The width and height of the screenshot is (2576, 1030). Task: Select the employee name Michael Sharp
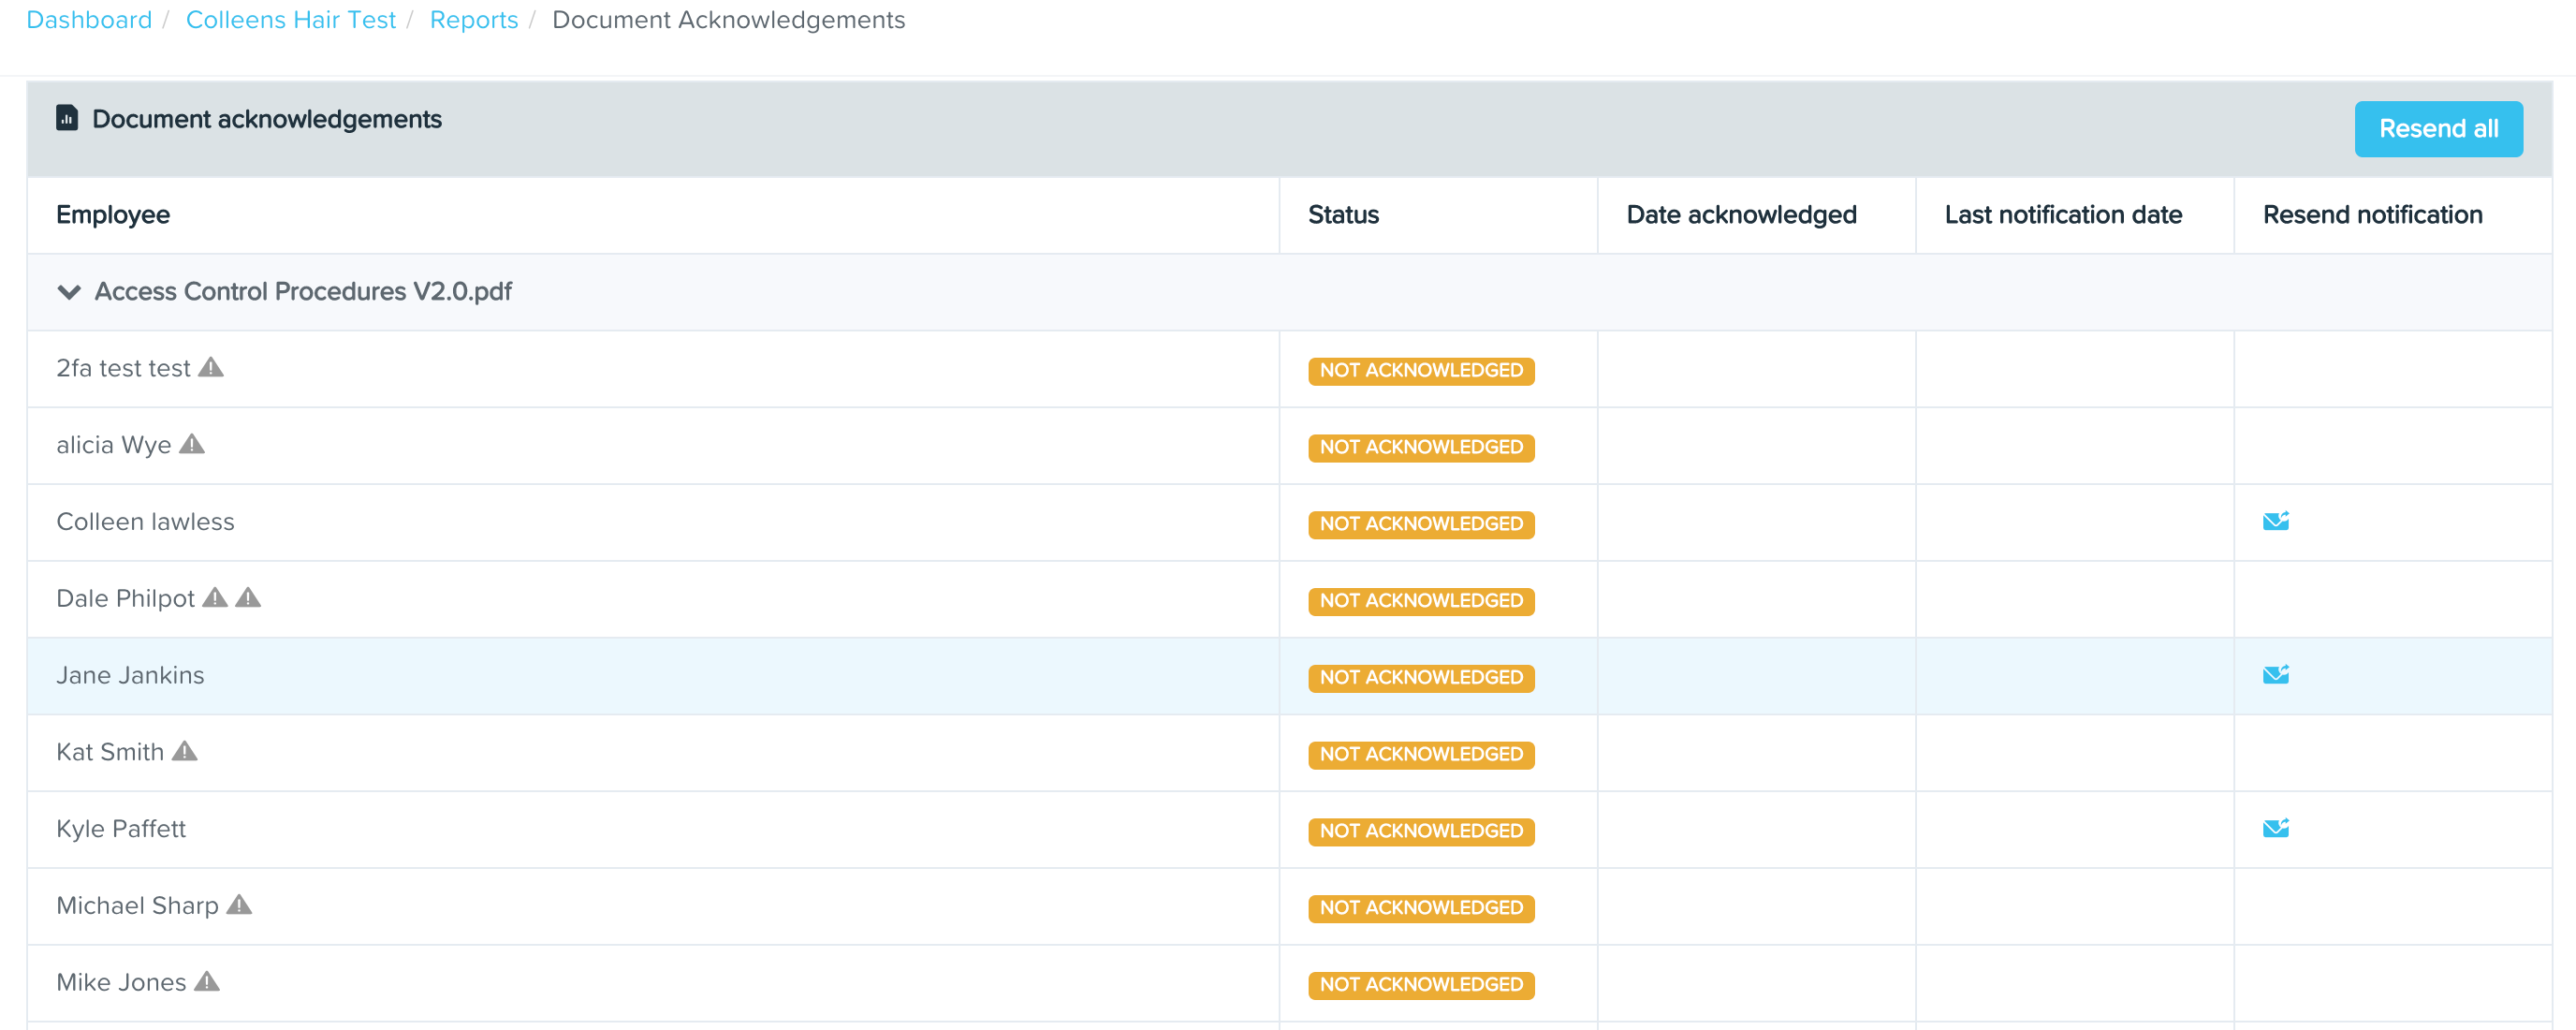coord(137,905)
